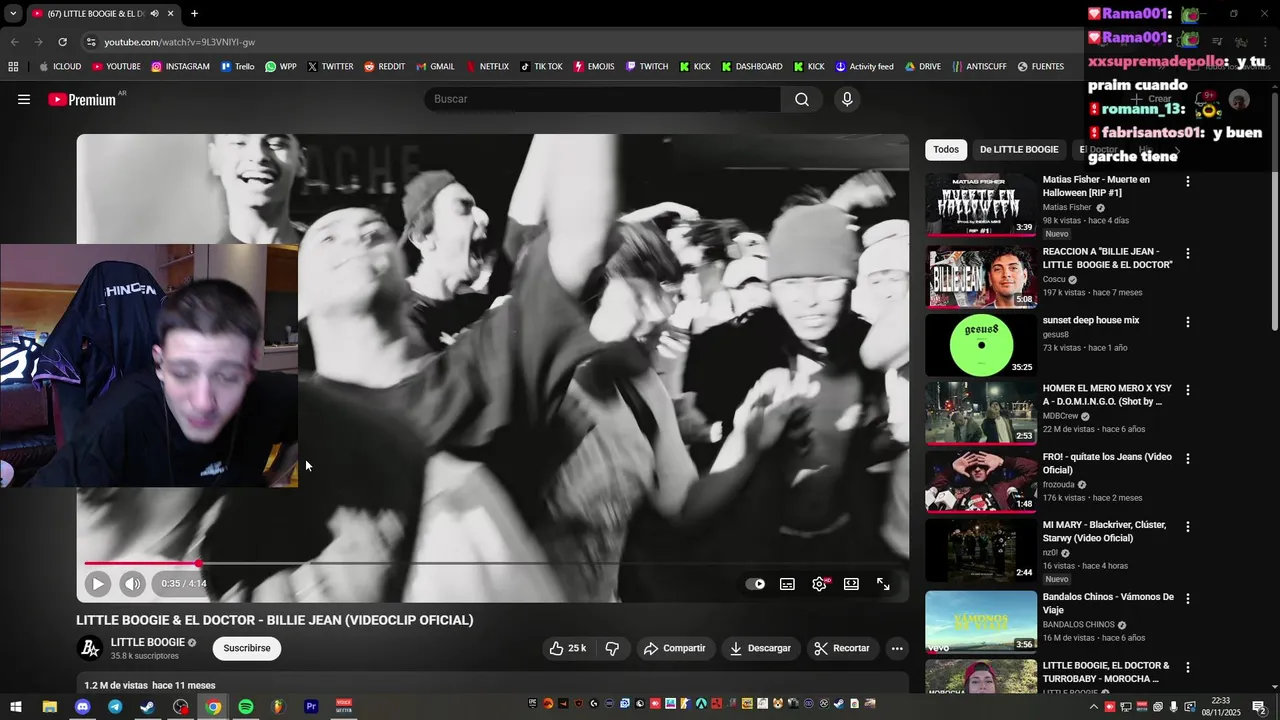Toggle subtitles in video player
The width and height of the screenshot is (1280, 720).
click(x=788, y=584)
